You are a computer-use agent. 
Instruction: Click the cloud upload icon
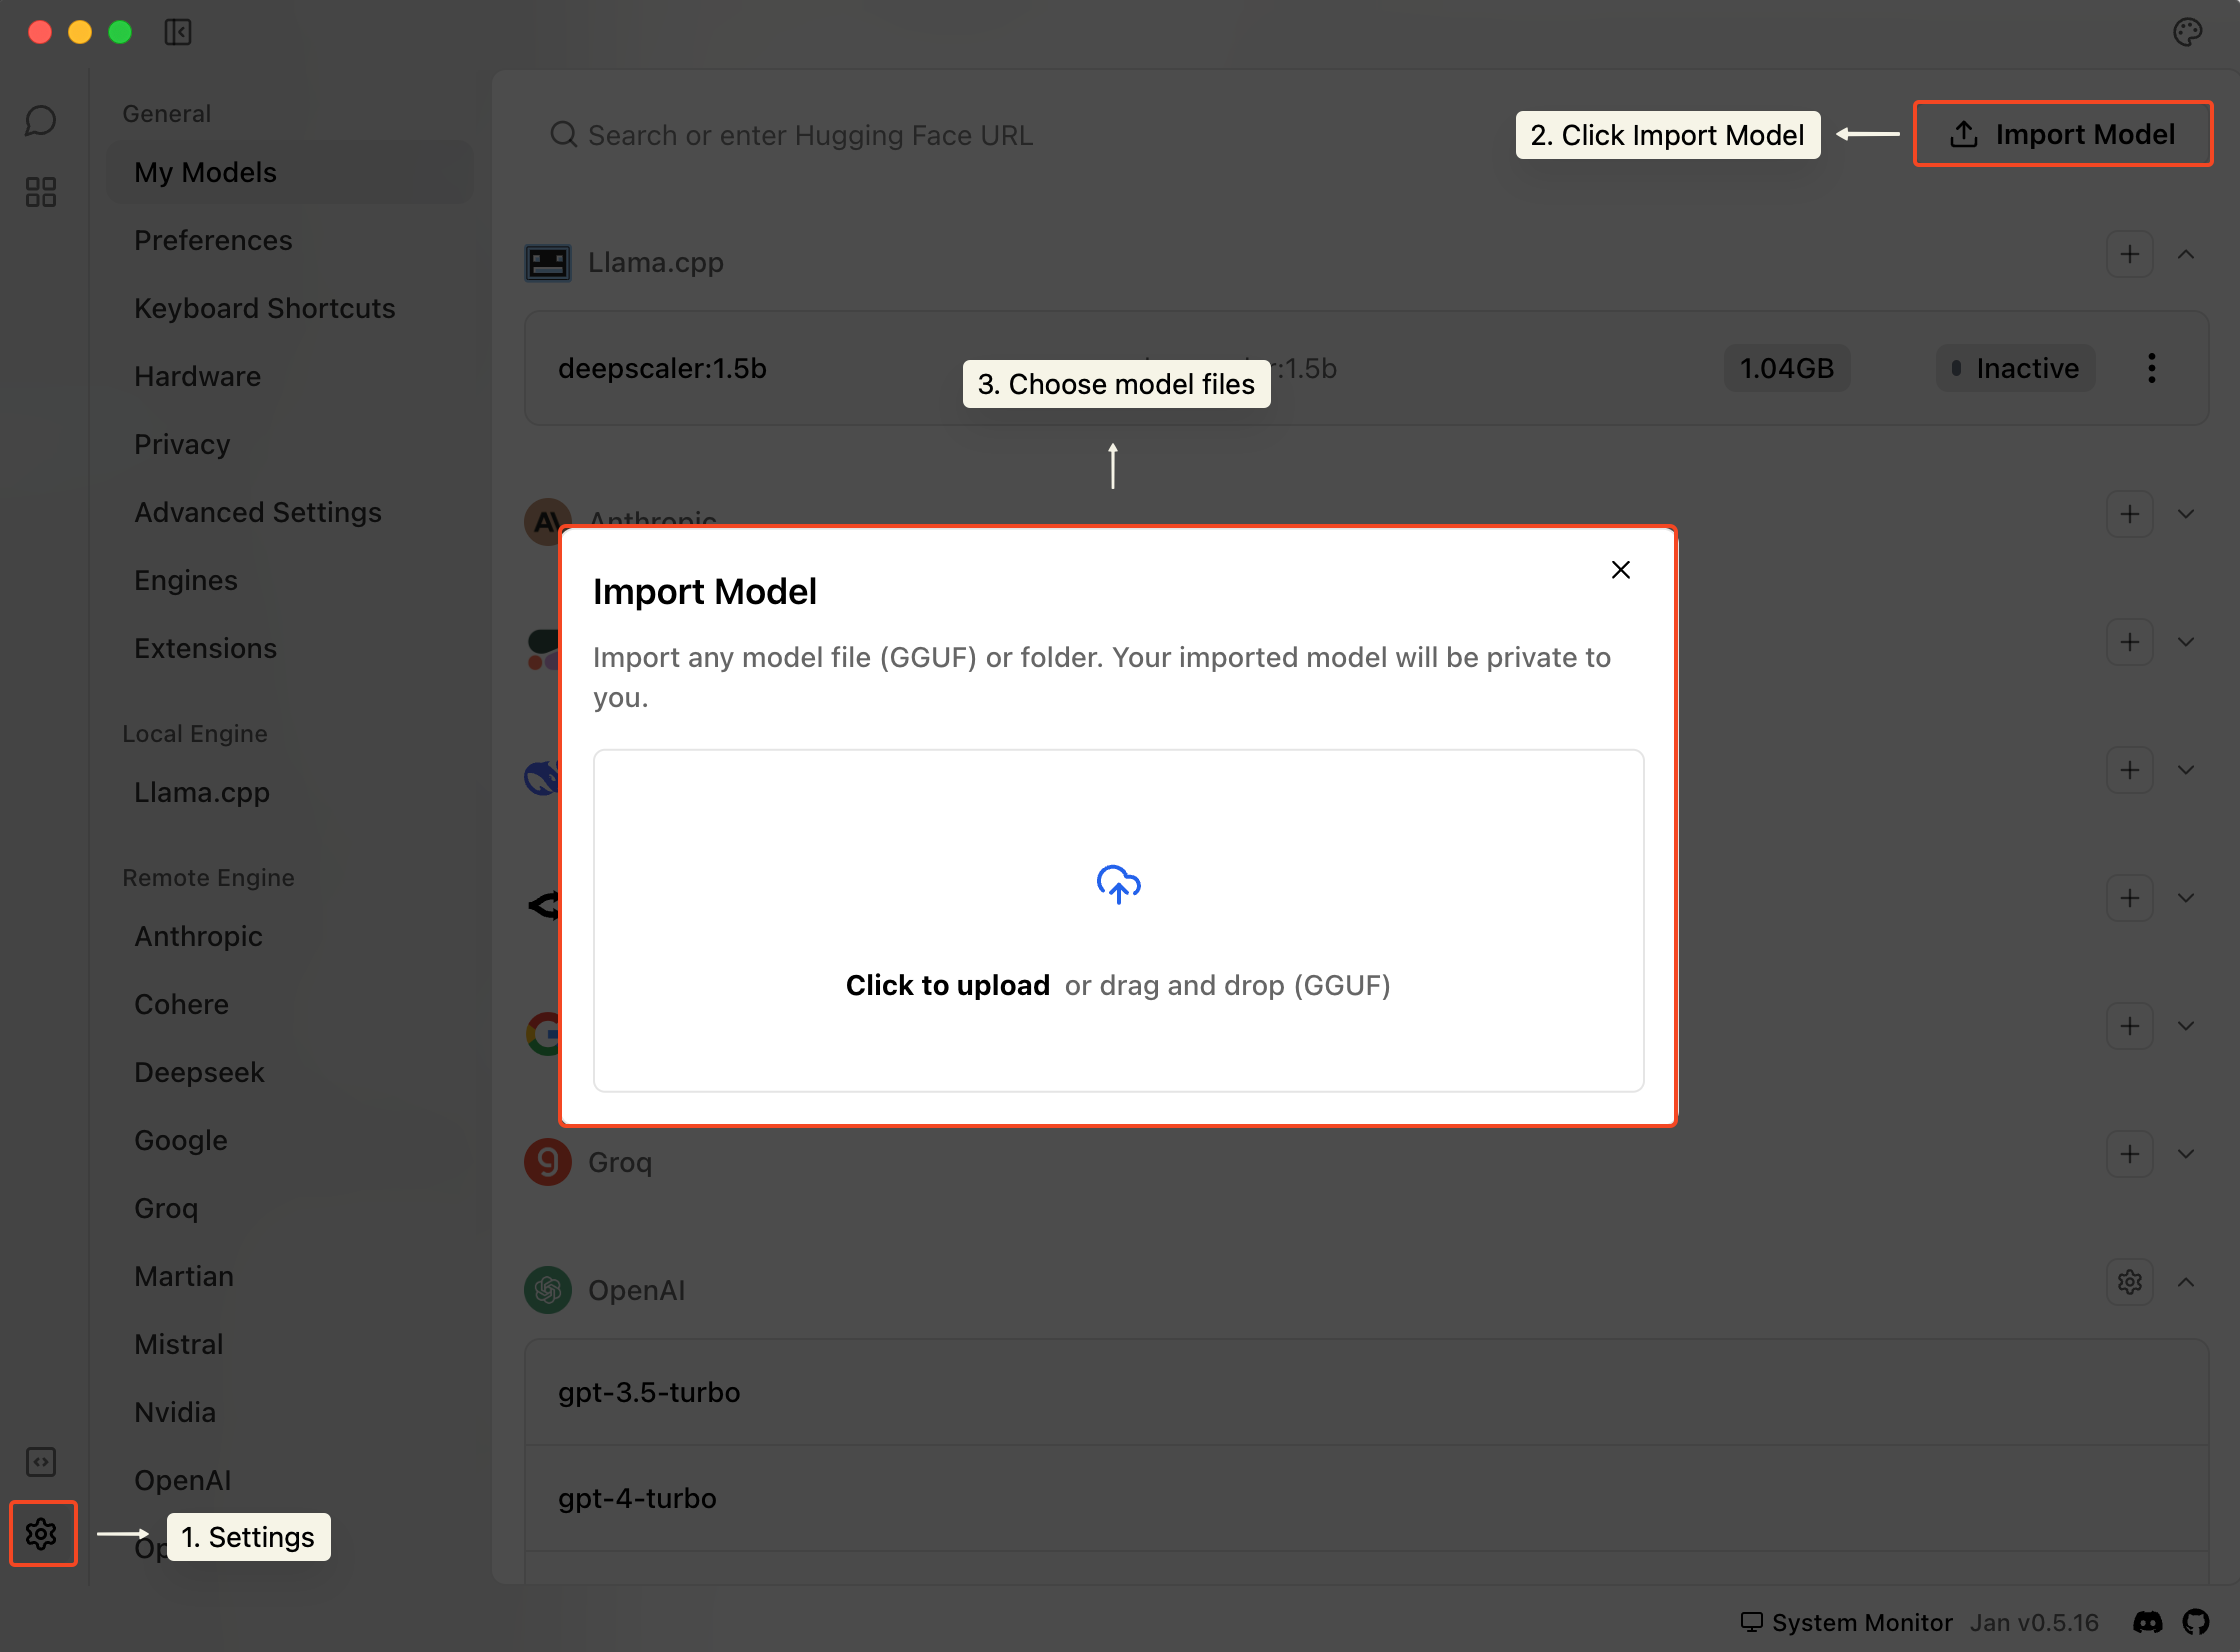coord(1118,884)
